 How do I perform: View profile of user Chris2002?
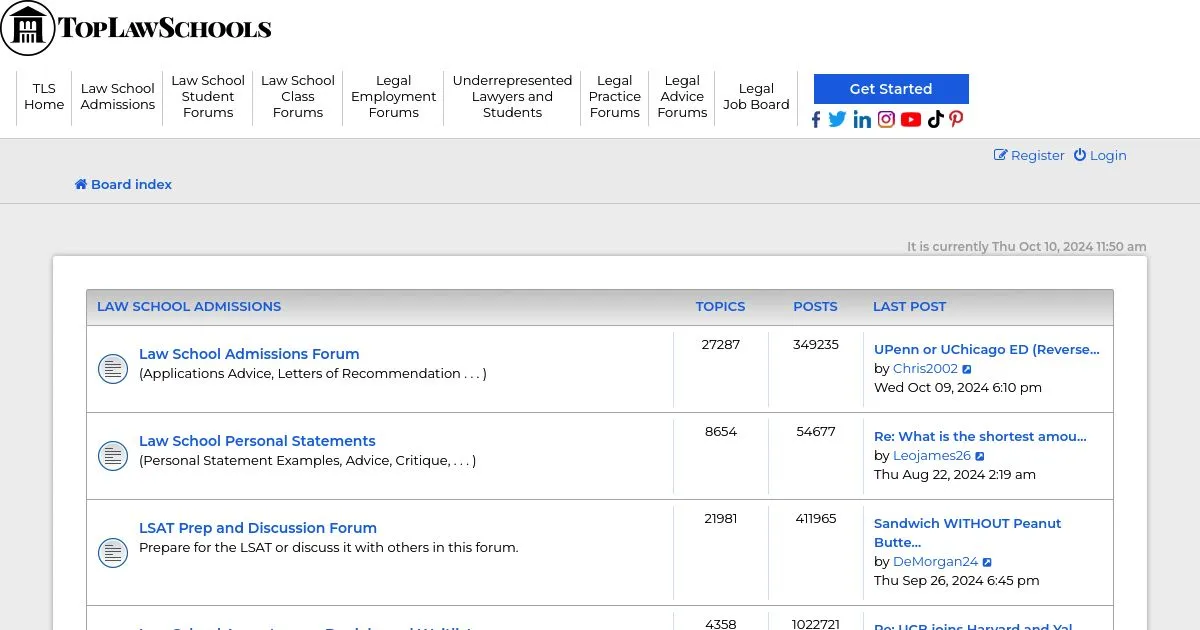tap(925, 369)
